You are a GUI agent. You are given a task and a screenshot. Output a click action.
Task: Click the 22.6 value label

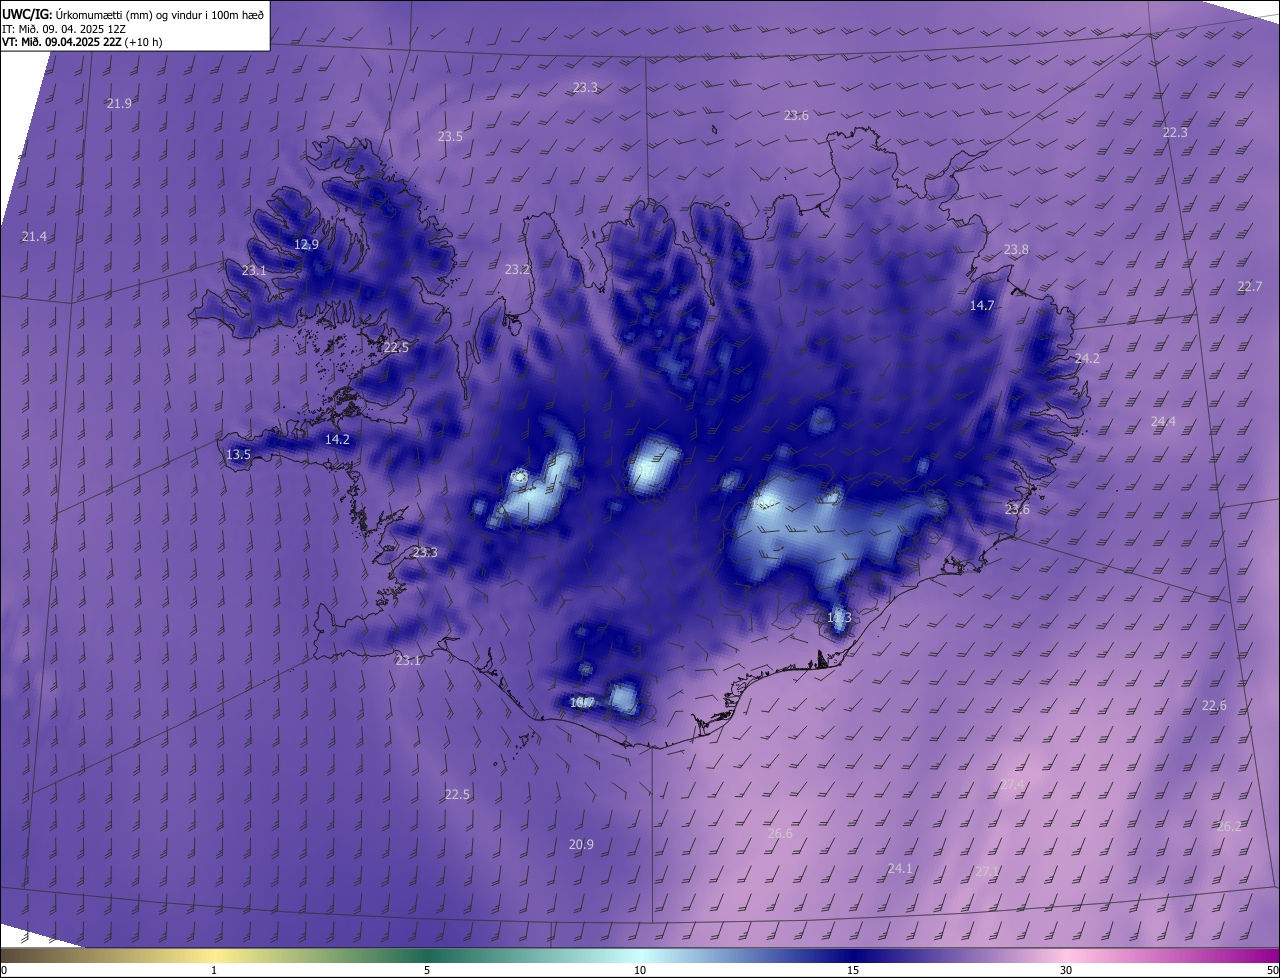[x=1214, y=705]
